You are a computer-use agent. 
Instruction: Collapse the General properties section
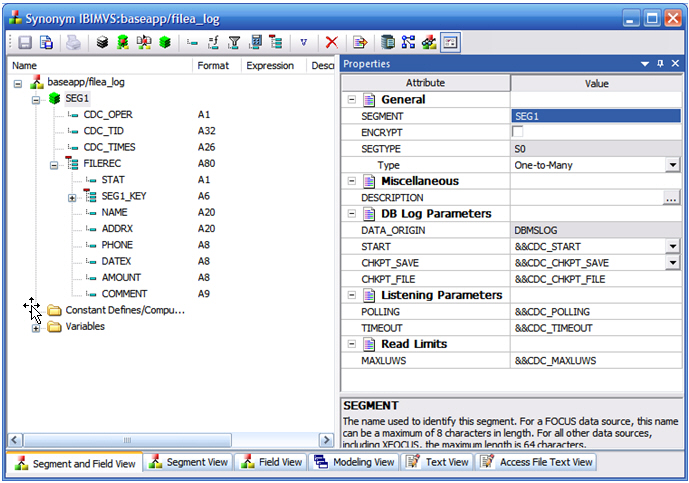pyautogui.click(x=352, y=100)
